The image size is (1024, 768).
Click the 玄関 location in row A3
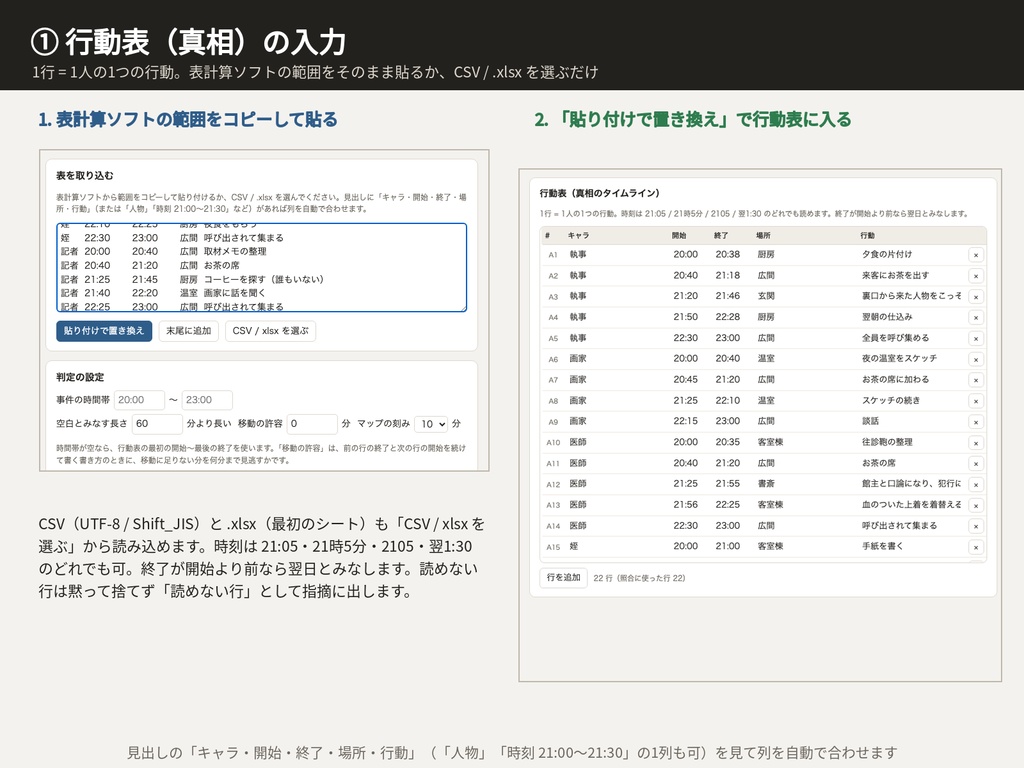(x=766, y=296)
